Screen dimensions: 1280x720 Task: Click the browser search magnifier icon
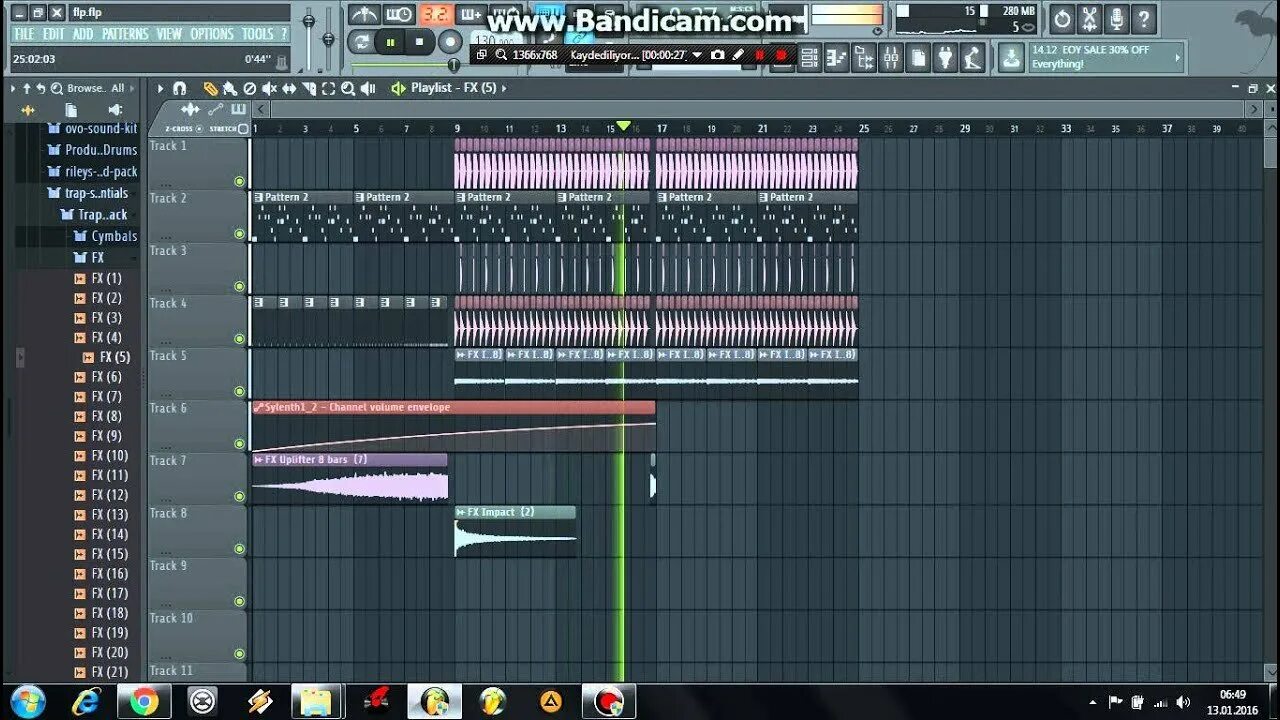point(56,88)
